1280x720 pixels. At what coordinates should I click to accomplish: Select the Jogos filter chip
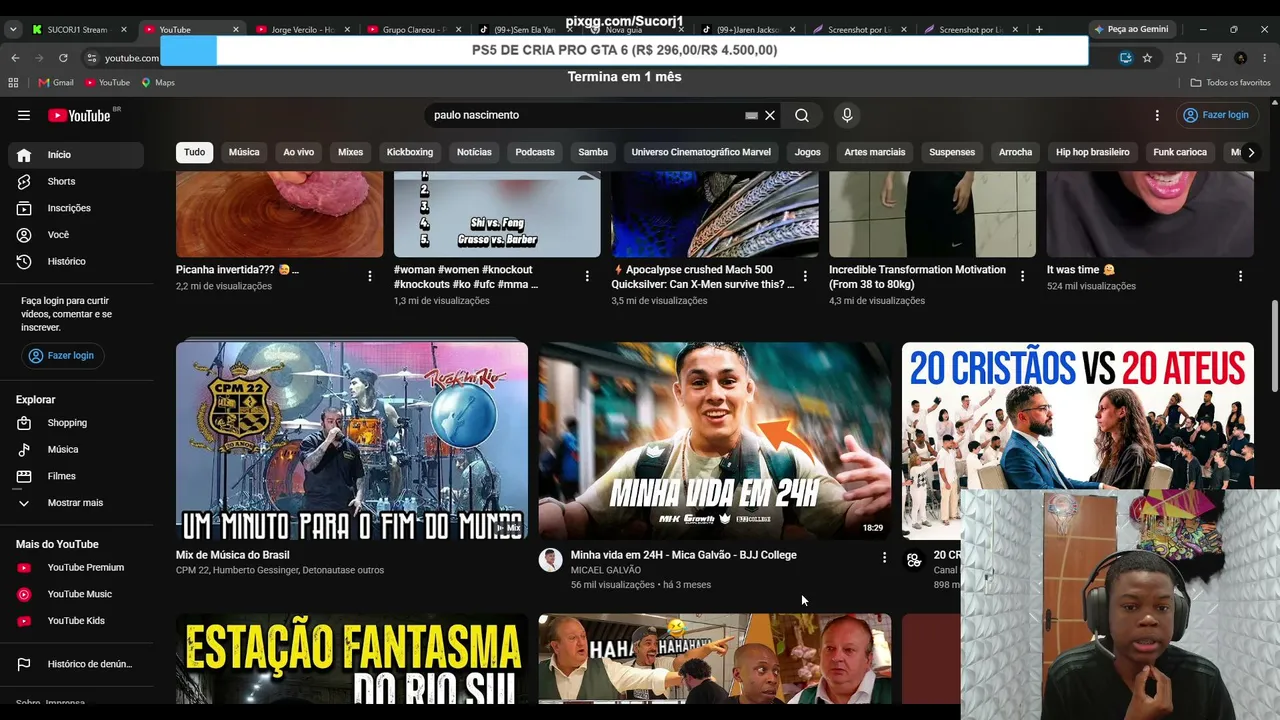click(807, 152)
